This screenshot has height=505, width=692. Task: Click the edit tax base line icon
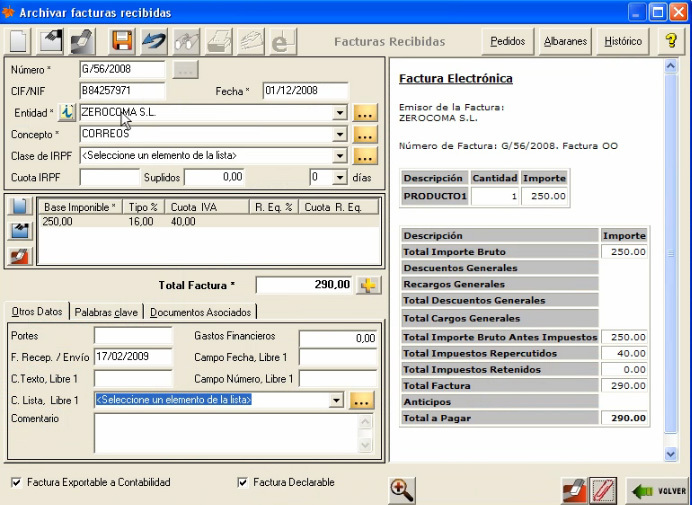20,231
